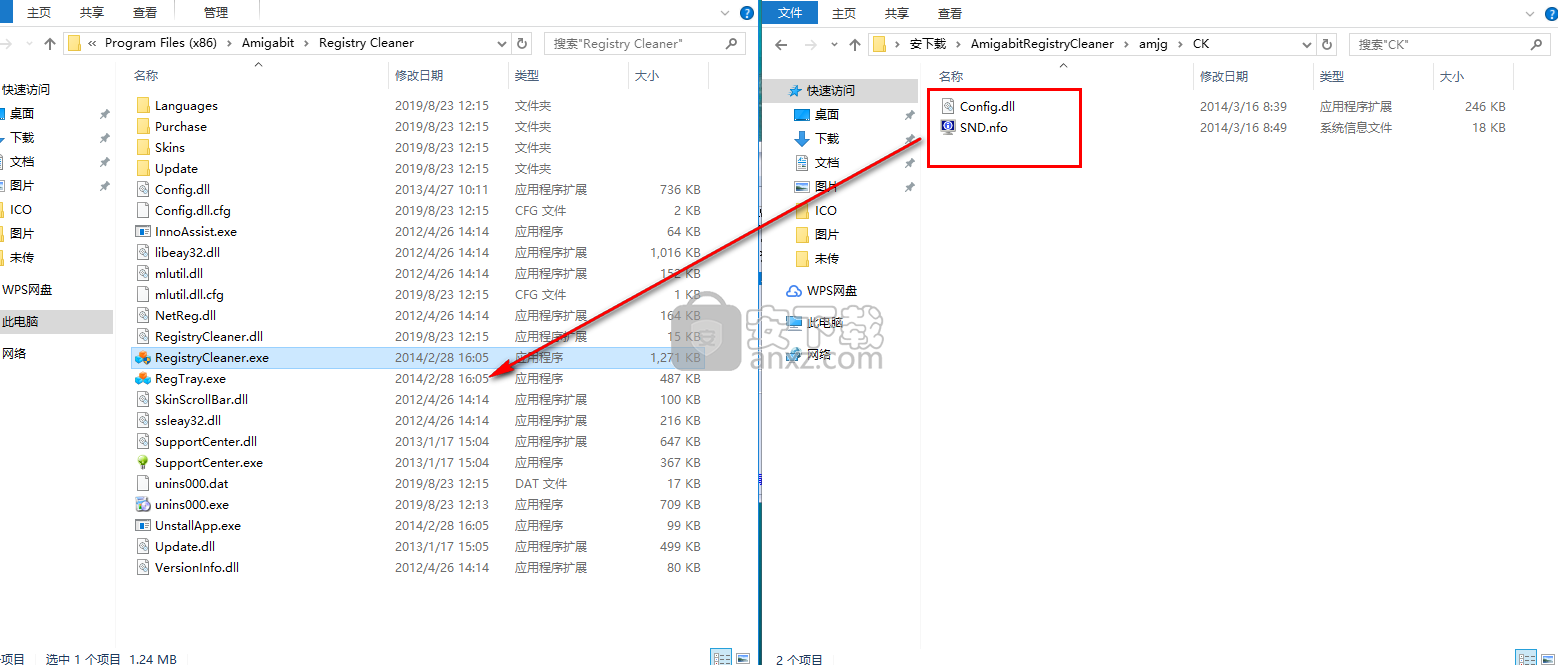Select 未传 folder in left sidebar
This screenshot has width=1558, height=665.
tap(22, 257)
